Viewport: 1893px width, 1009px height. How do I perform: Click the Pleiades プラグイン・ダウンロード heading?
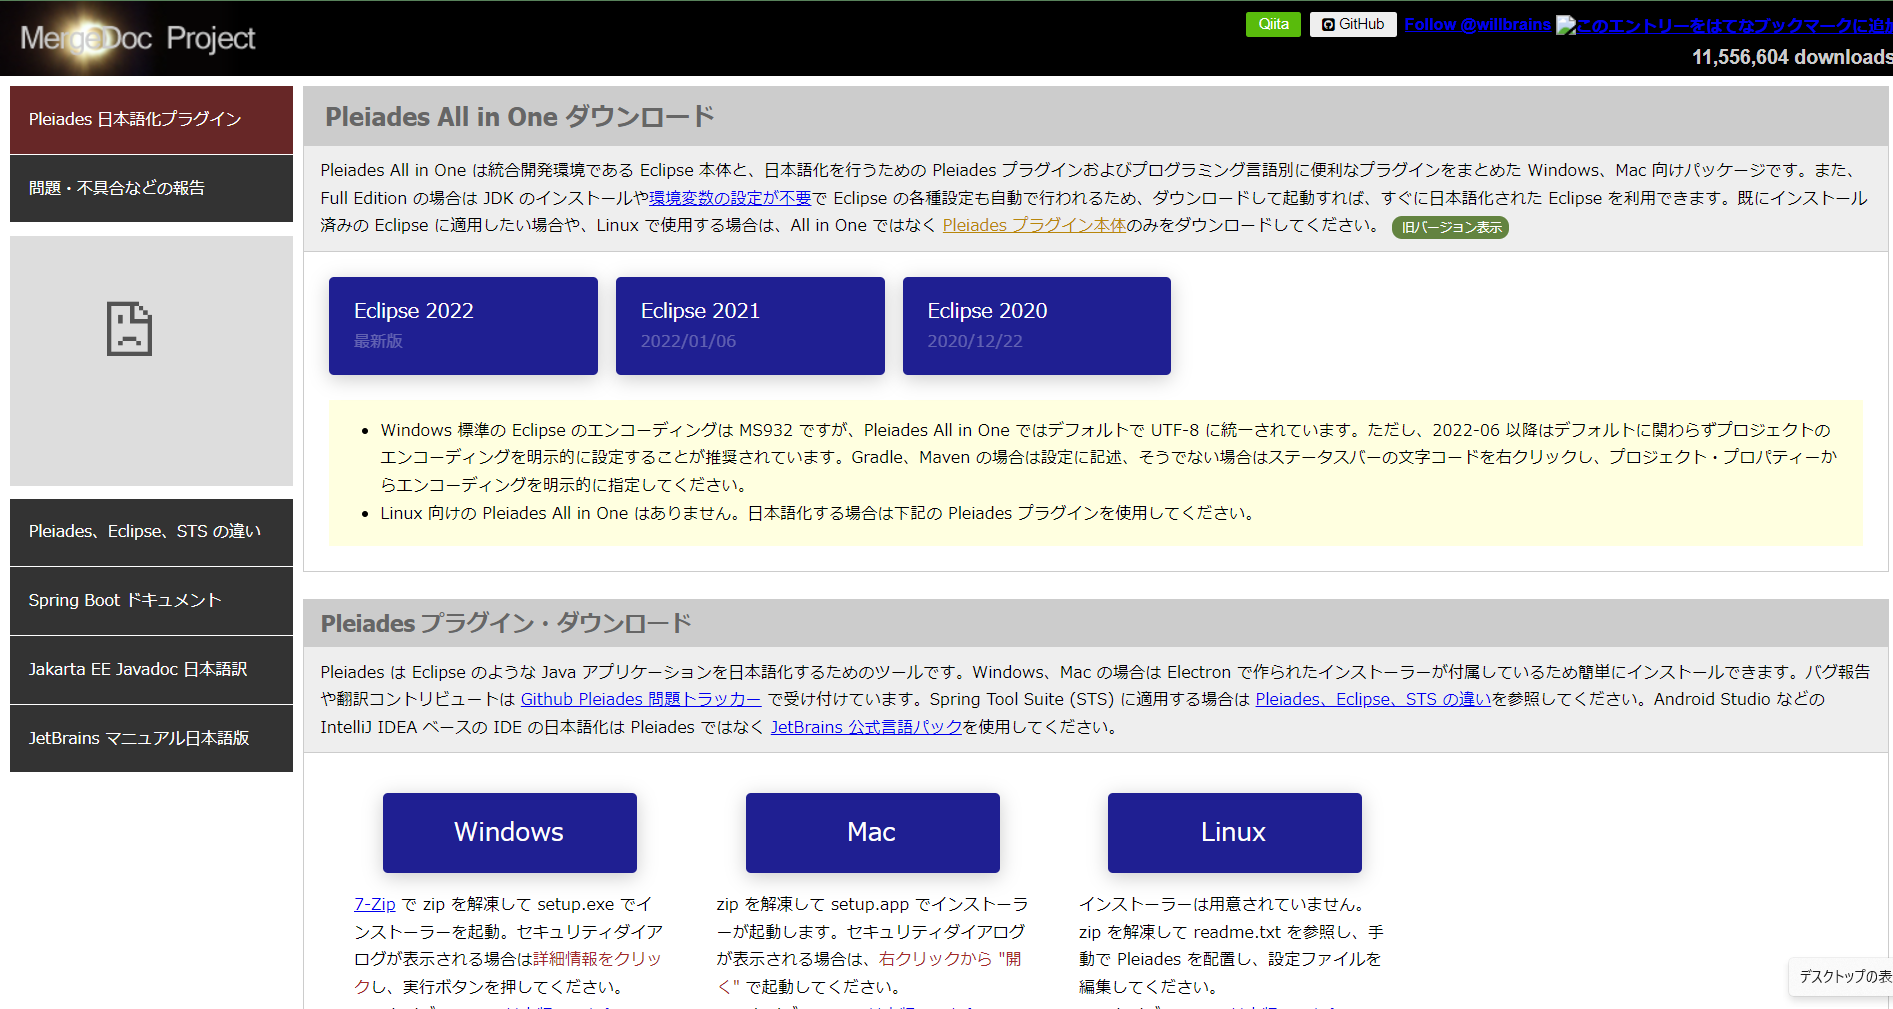coord(506,623)
